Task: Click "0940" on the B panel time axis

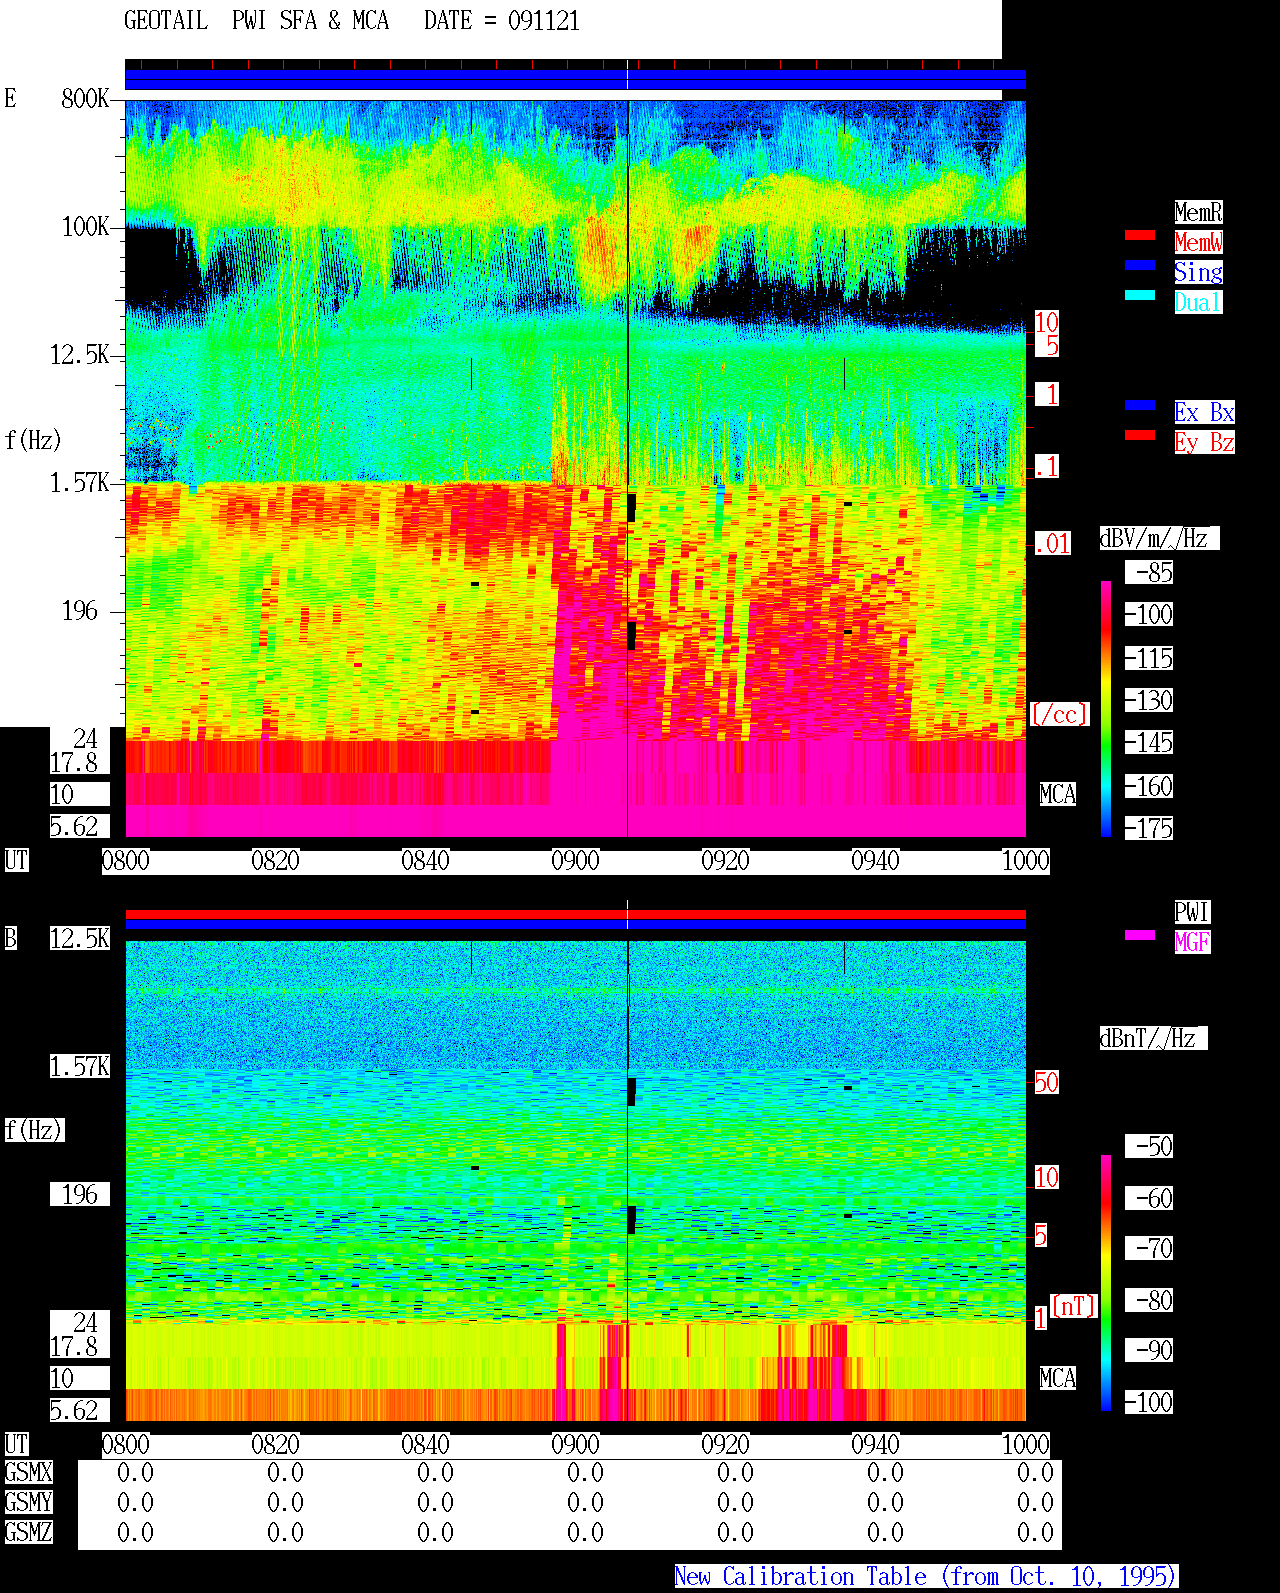Action: pos(876,1444)
